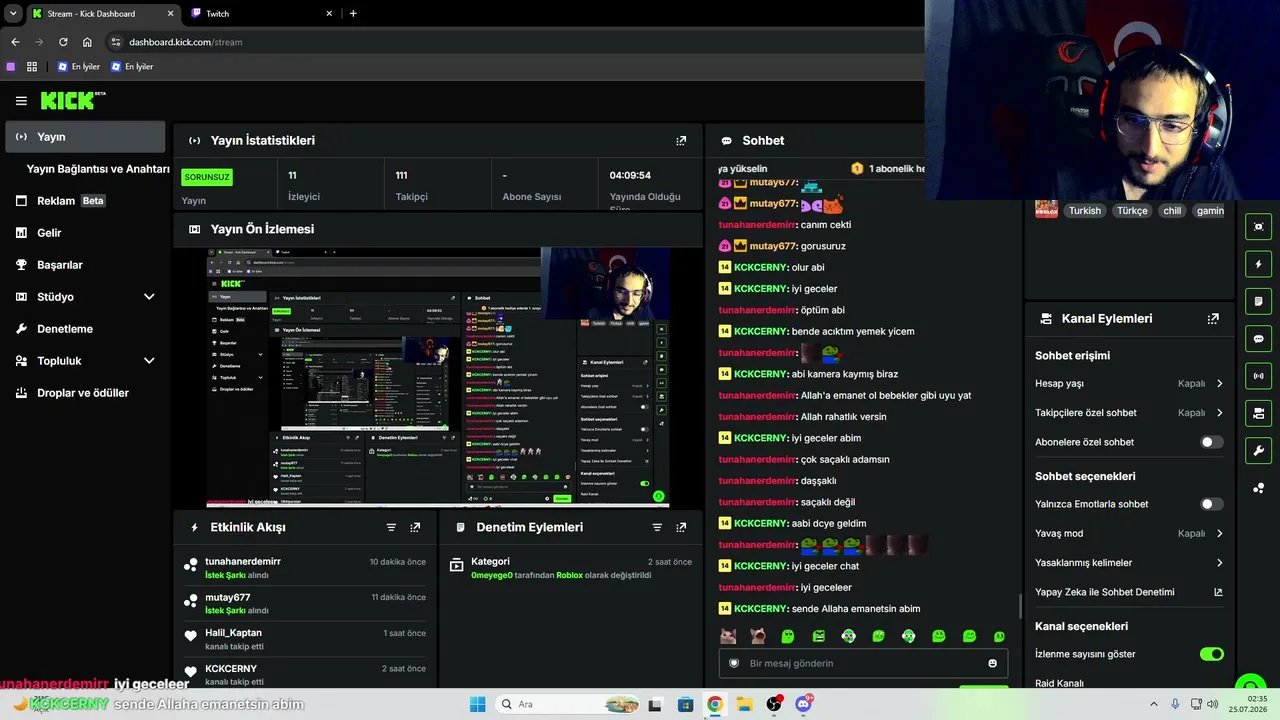Open the Başarılar page

pyautogui.click(x=85, y=265)
